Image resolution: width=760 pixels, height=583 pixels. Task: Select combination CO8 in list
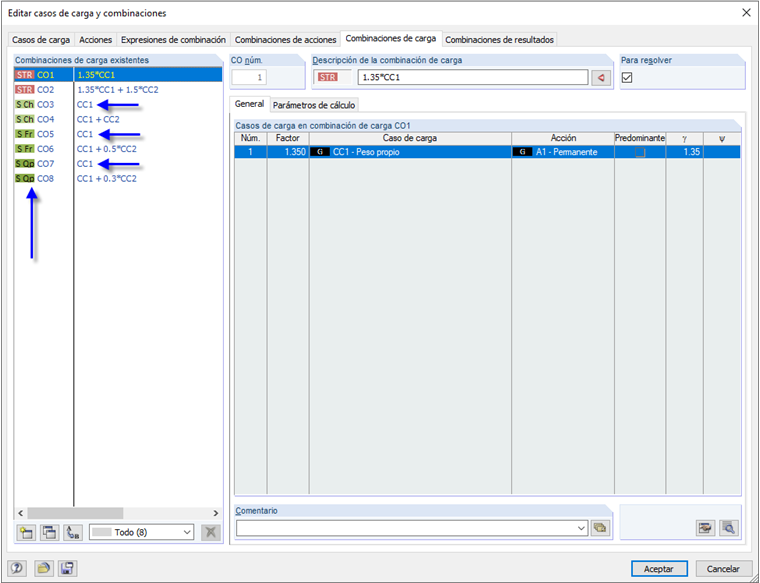coord(118,178)
